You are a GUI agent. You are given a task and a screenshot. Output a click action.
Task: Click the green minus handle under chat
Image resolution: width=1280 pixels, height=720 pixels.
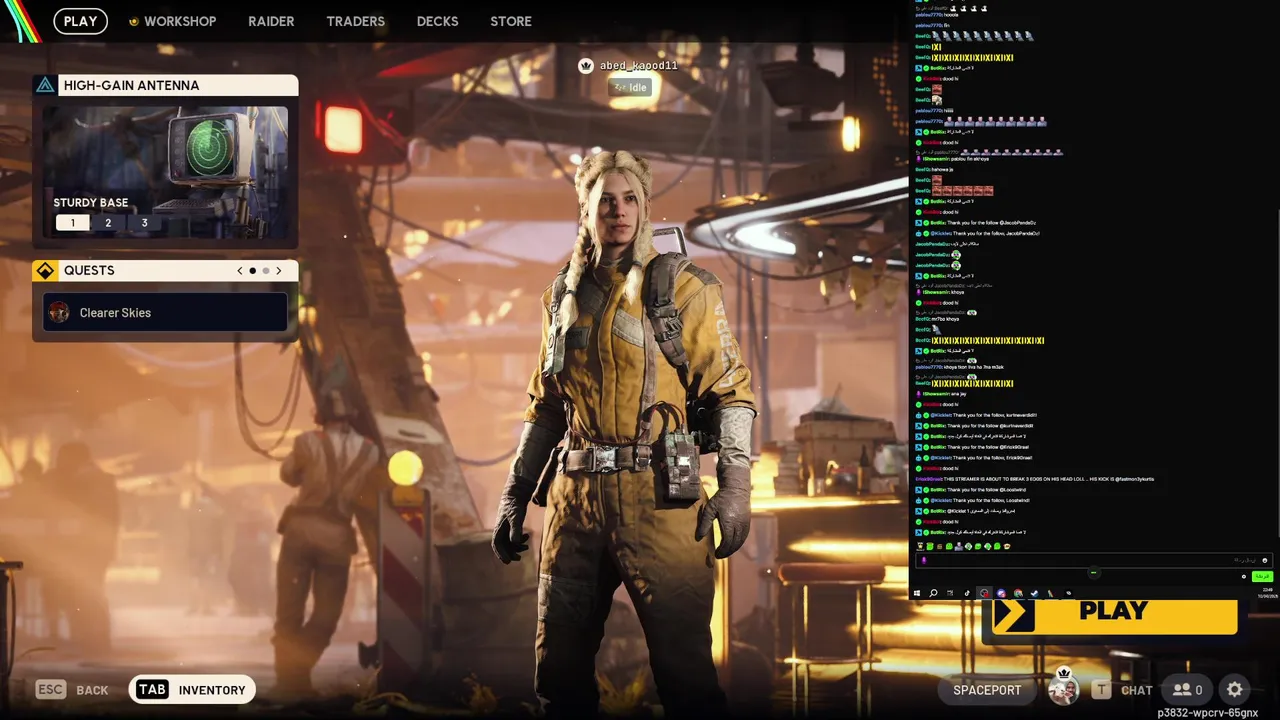(x=1094, y=573)
